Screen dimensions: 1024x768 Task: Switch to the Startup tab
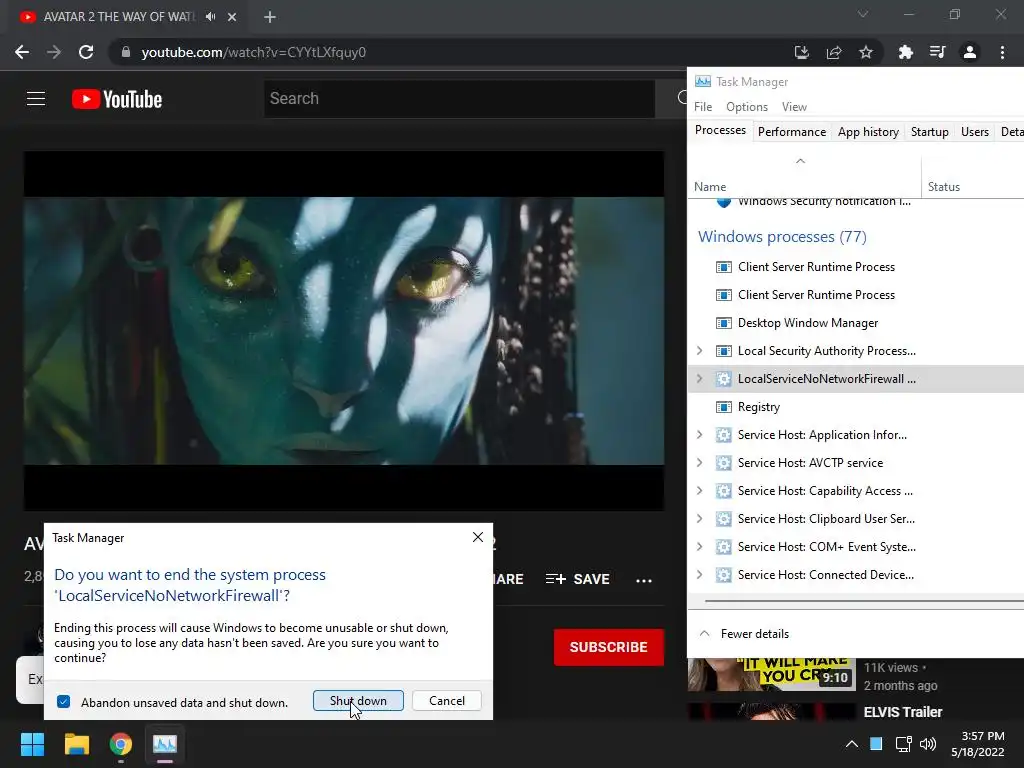click(929, 132)
